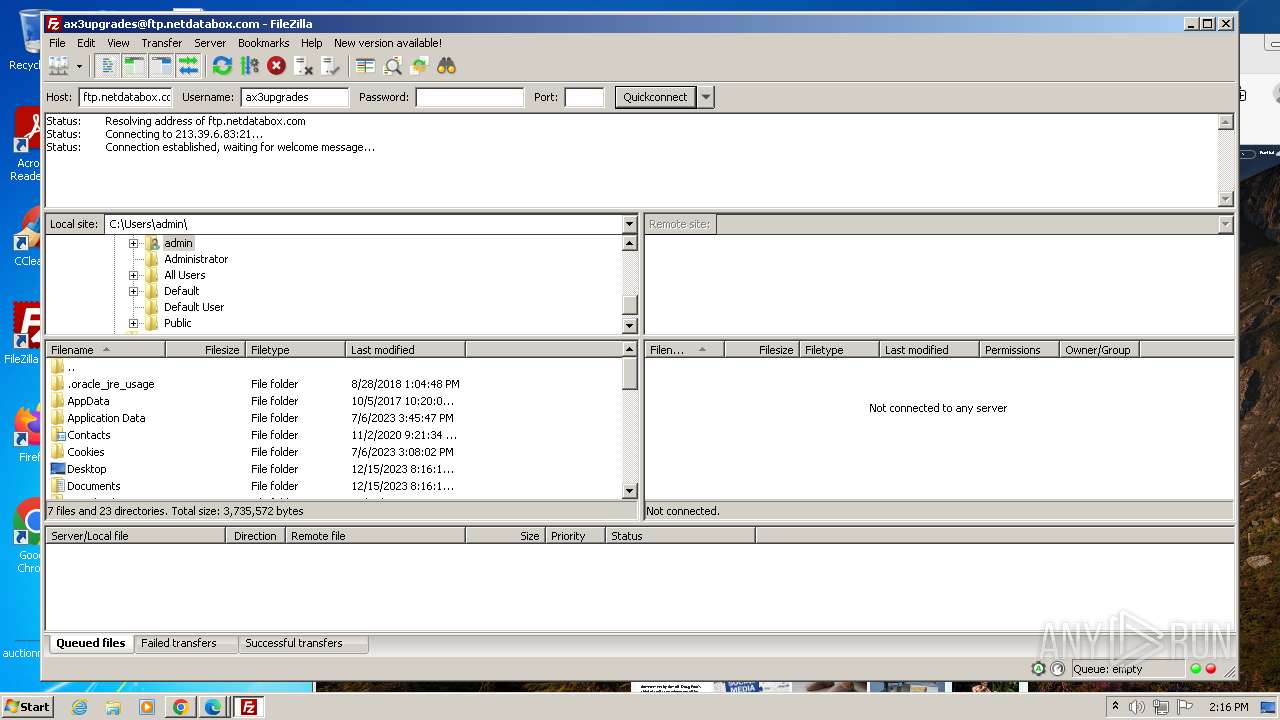Image resolution: width=1280 pixels, height=720 pixels.
Task: Toggle synchronized browsing
Action: click(x=419, y=66)
